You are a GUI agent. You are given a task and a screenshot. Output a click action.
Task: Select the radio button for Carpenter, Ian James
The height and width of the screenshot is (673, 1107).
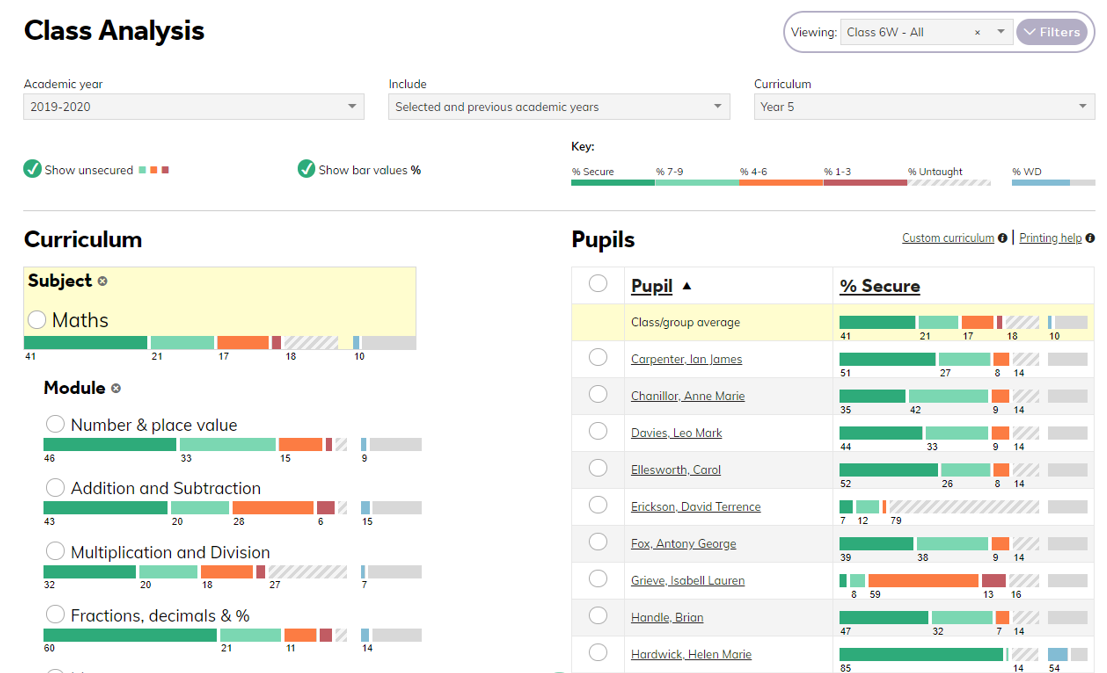pyautogui.click(x=598, y=358)
